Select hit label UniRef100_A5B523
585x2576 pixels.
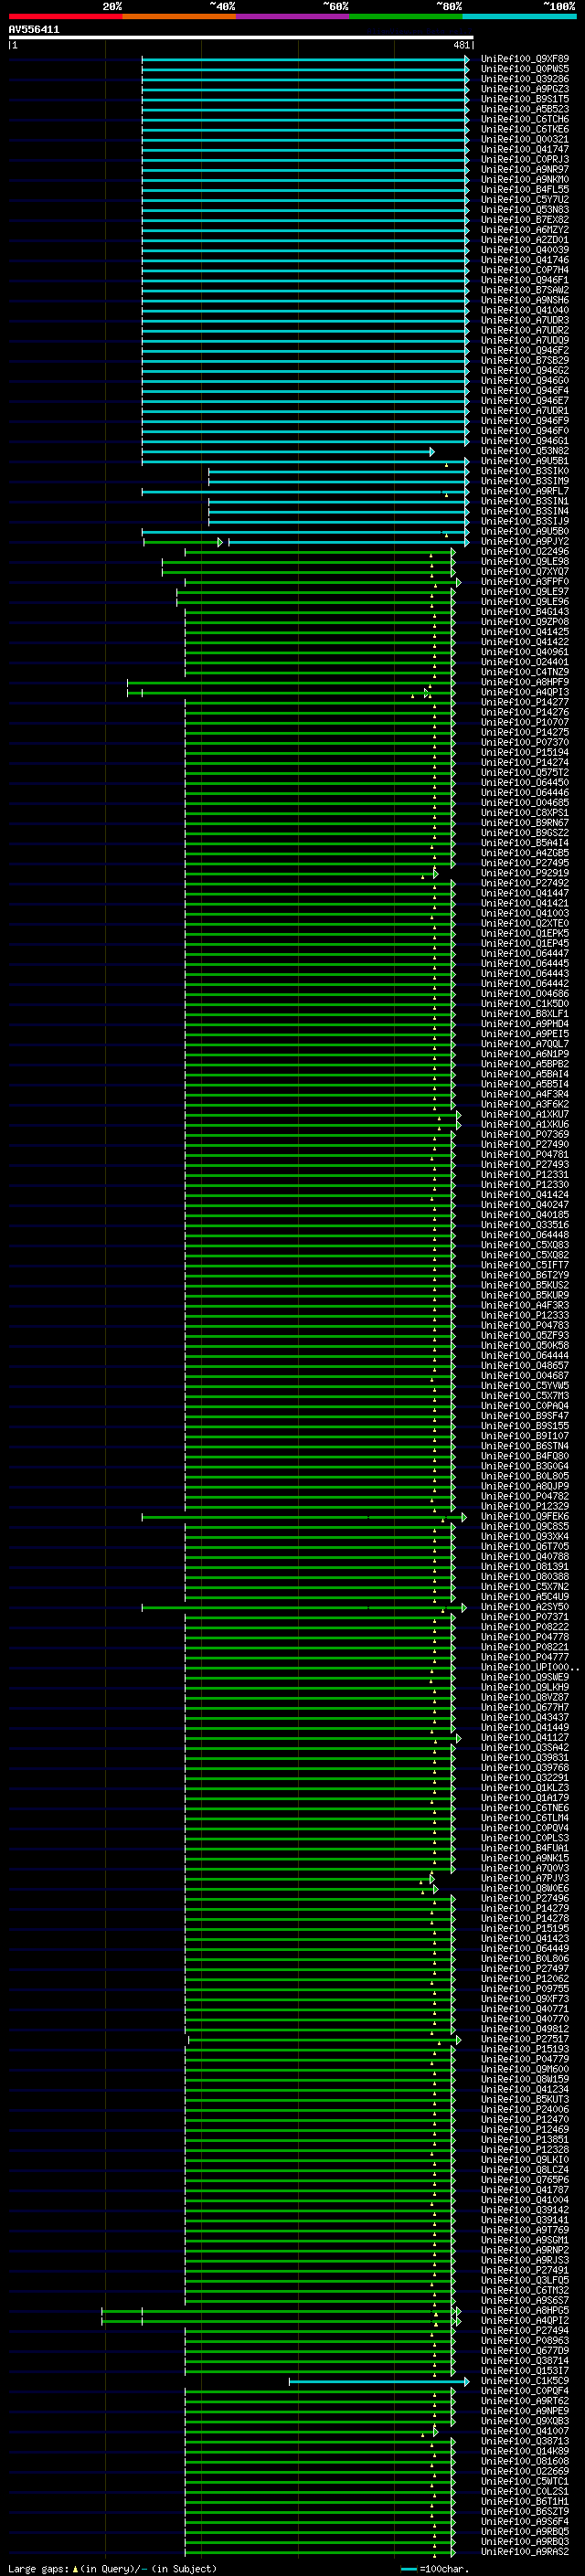(x=525, y=109)
